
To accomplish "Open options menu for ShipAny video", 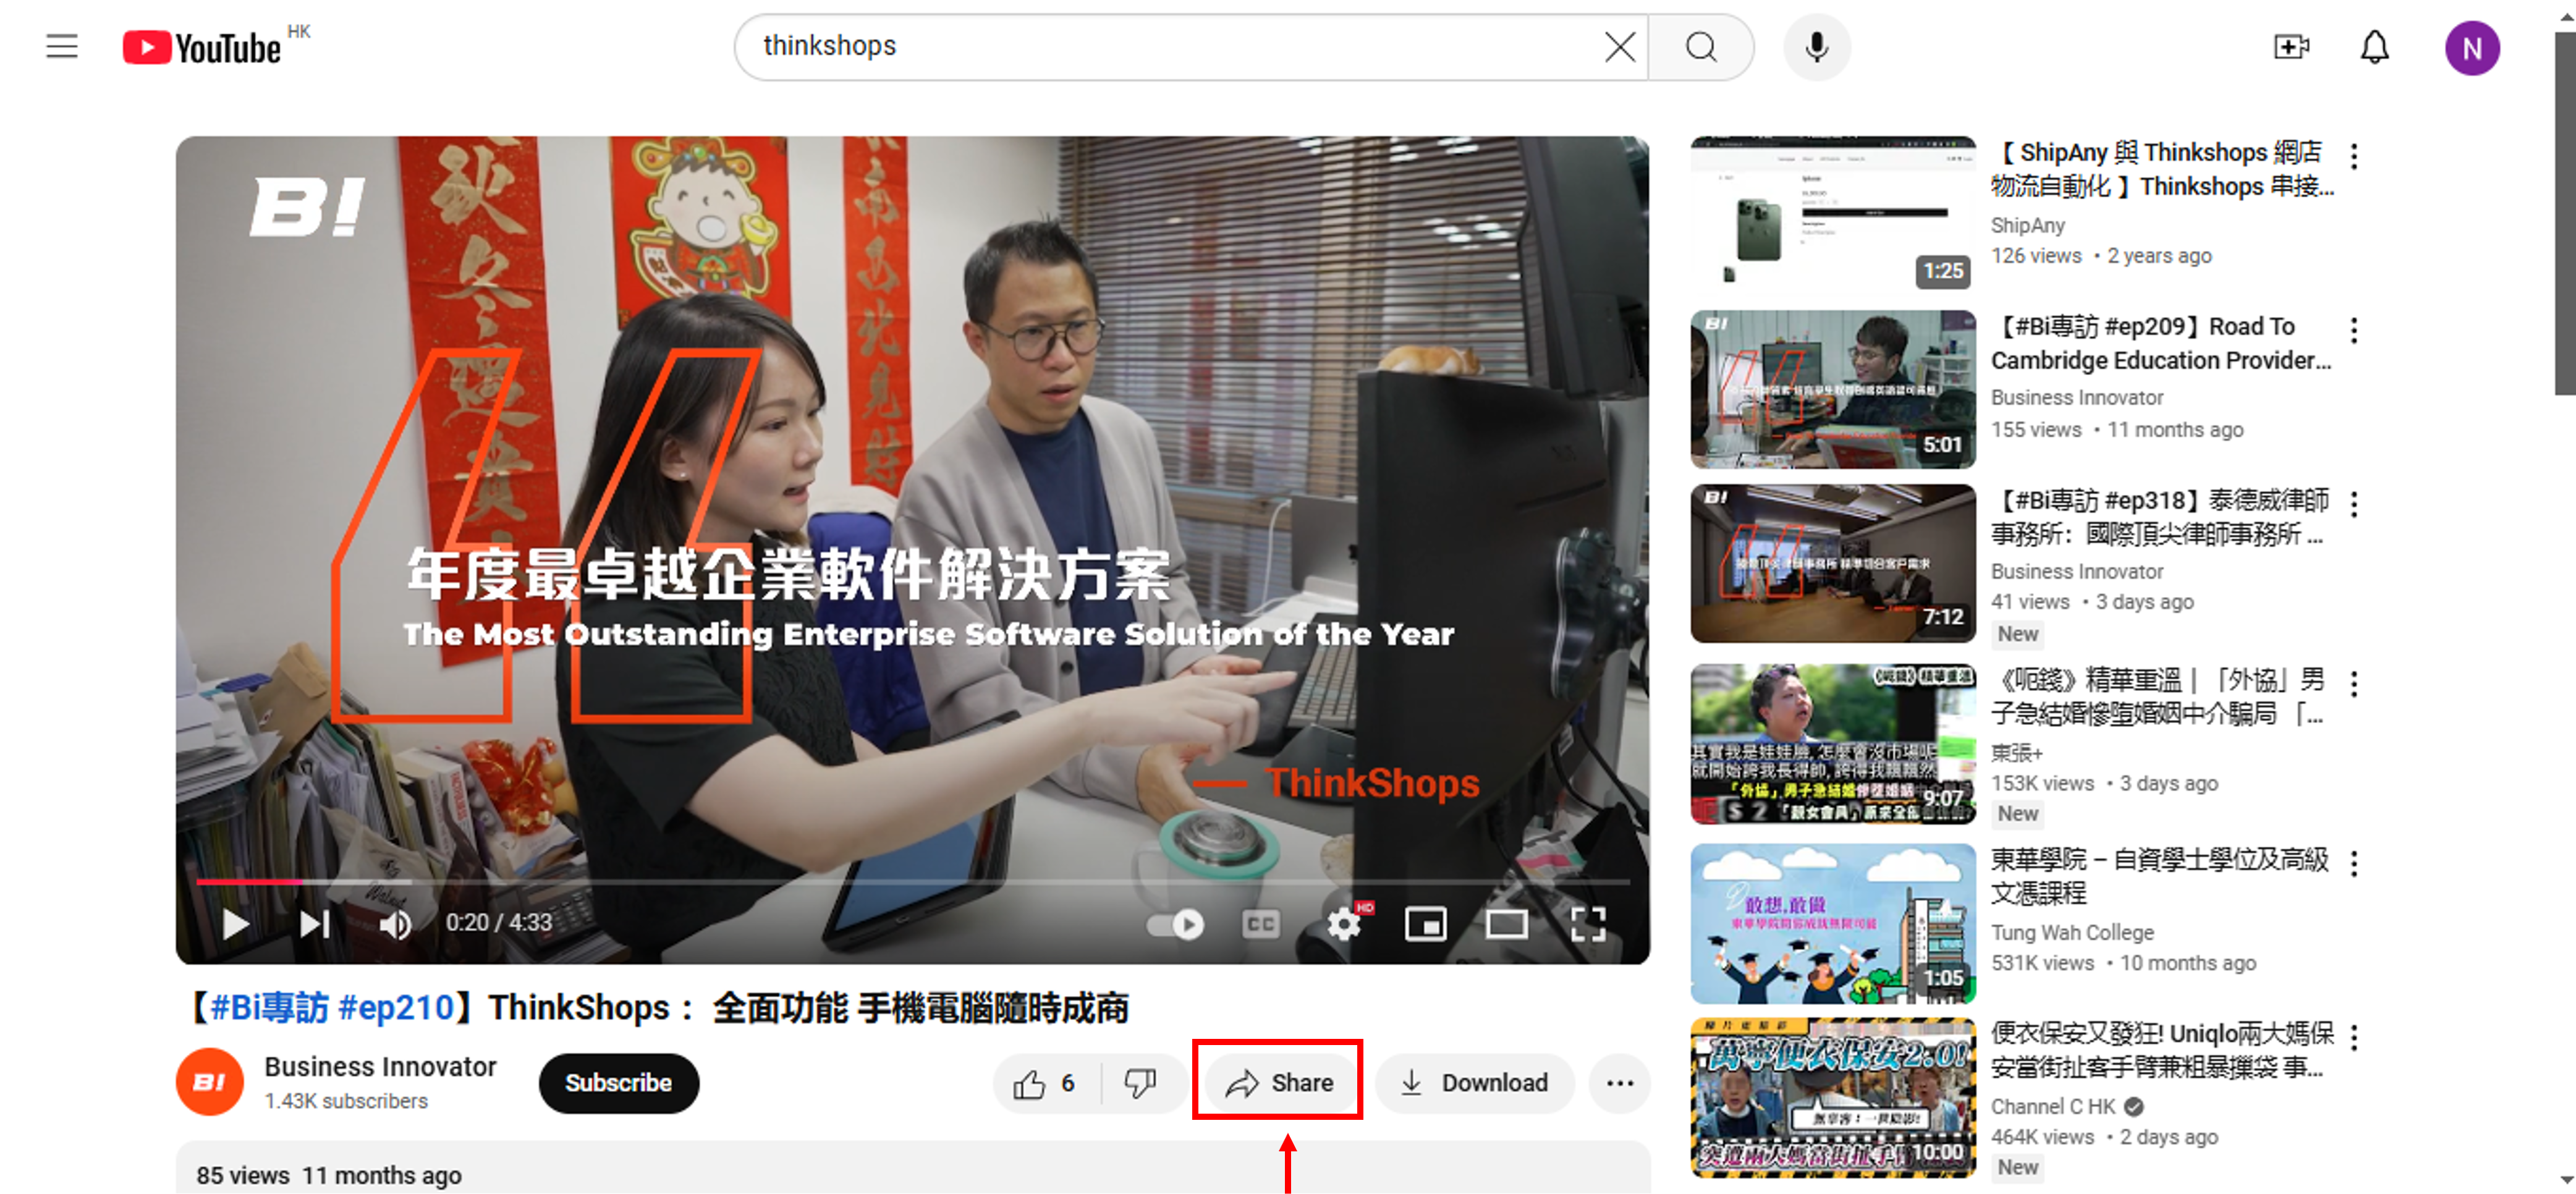I will [x=2354, y=156].
